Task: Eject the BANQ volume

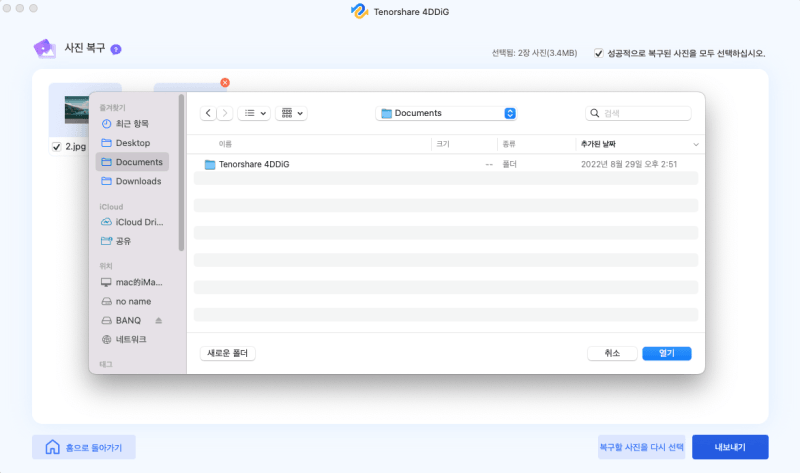Action: pyautogui.click(x=159, y=320)
